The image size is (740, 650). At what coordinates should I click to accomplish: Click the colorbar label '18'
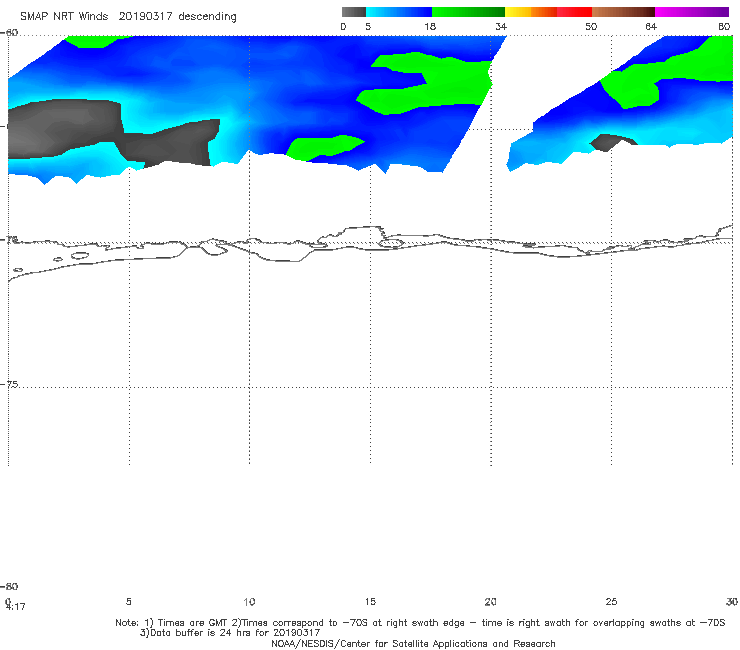(x=430, y=26)
